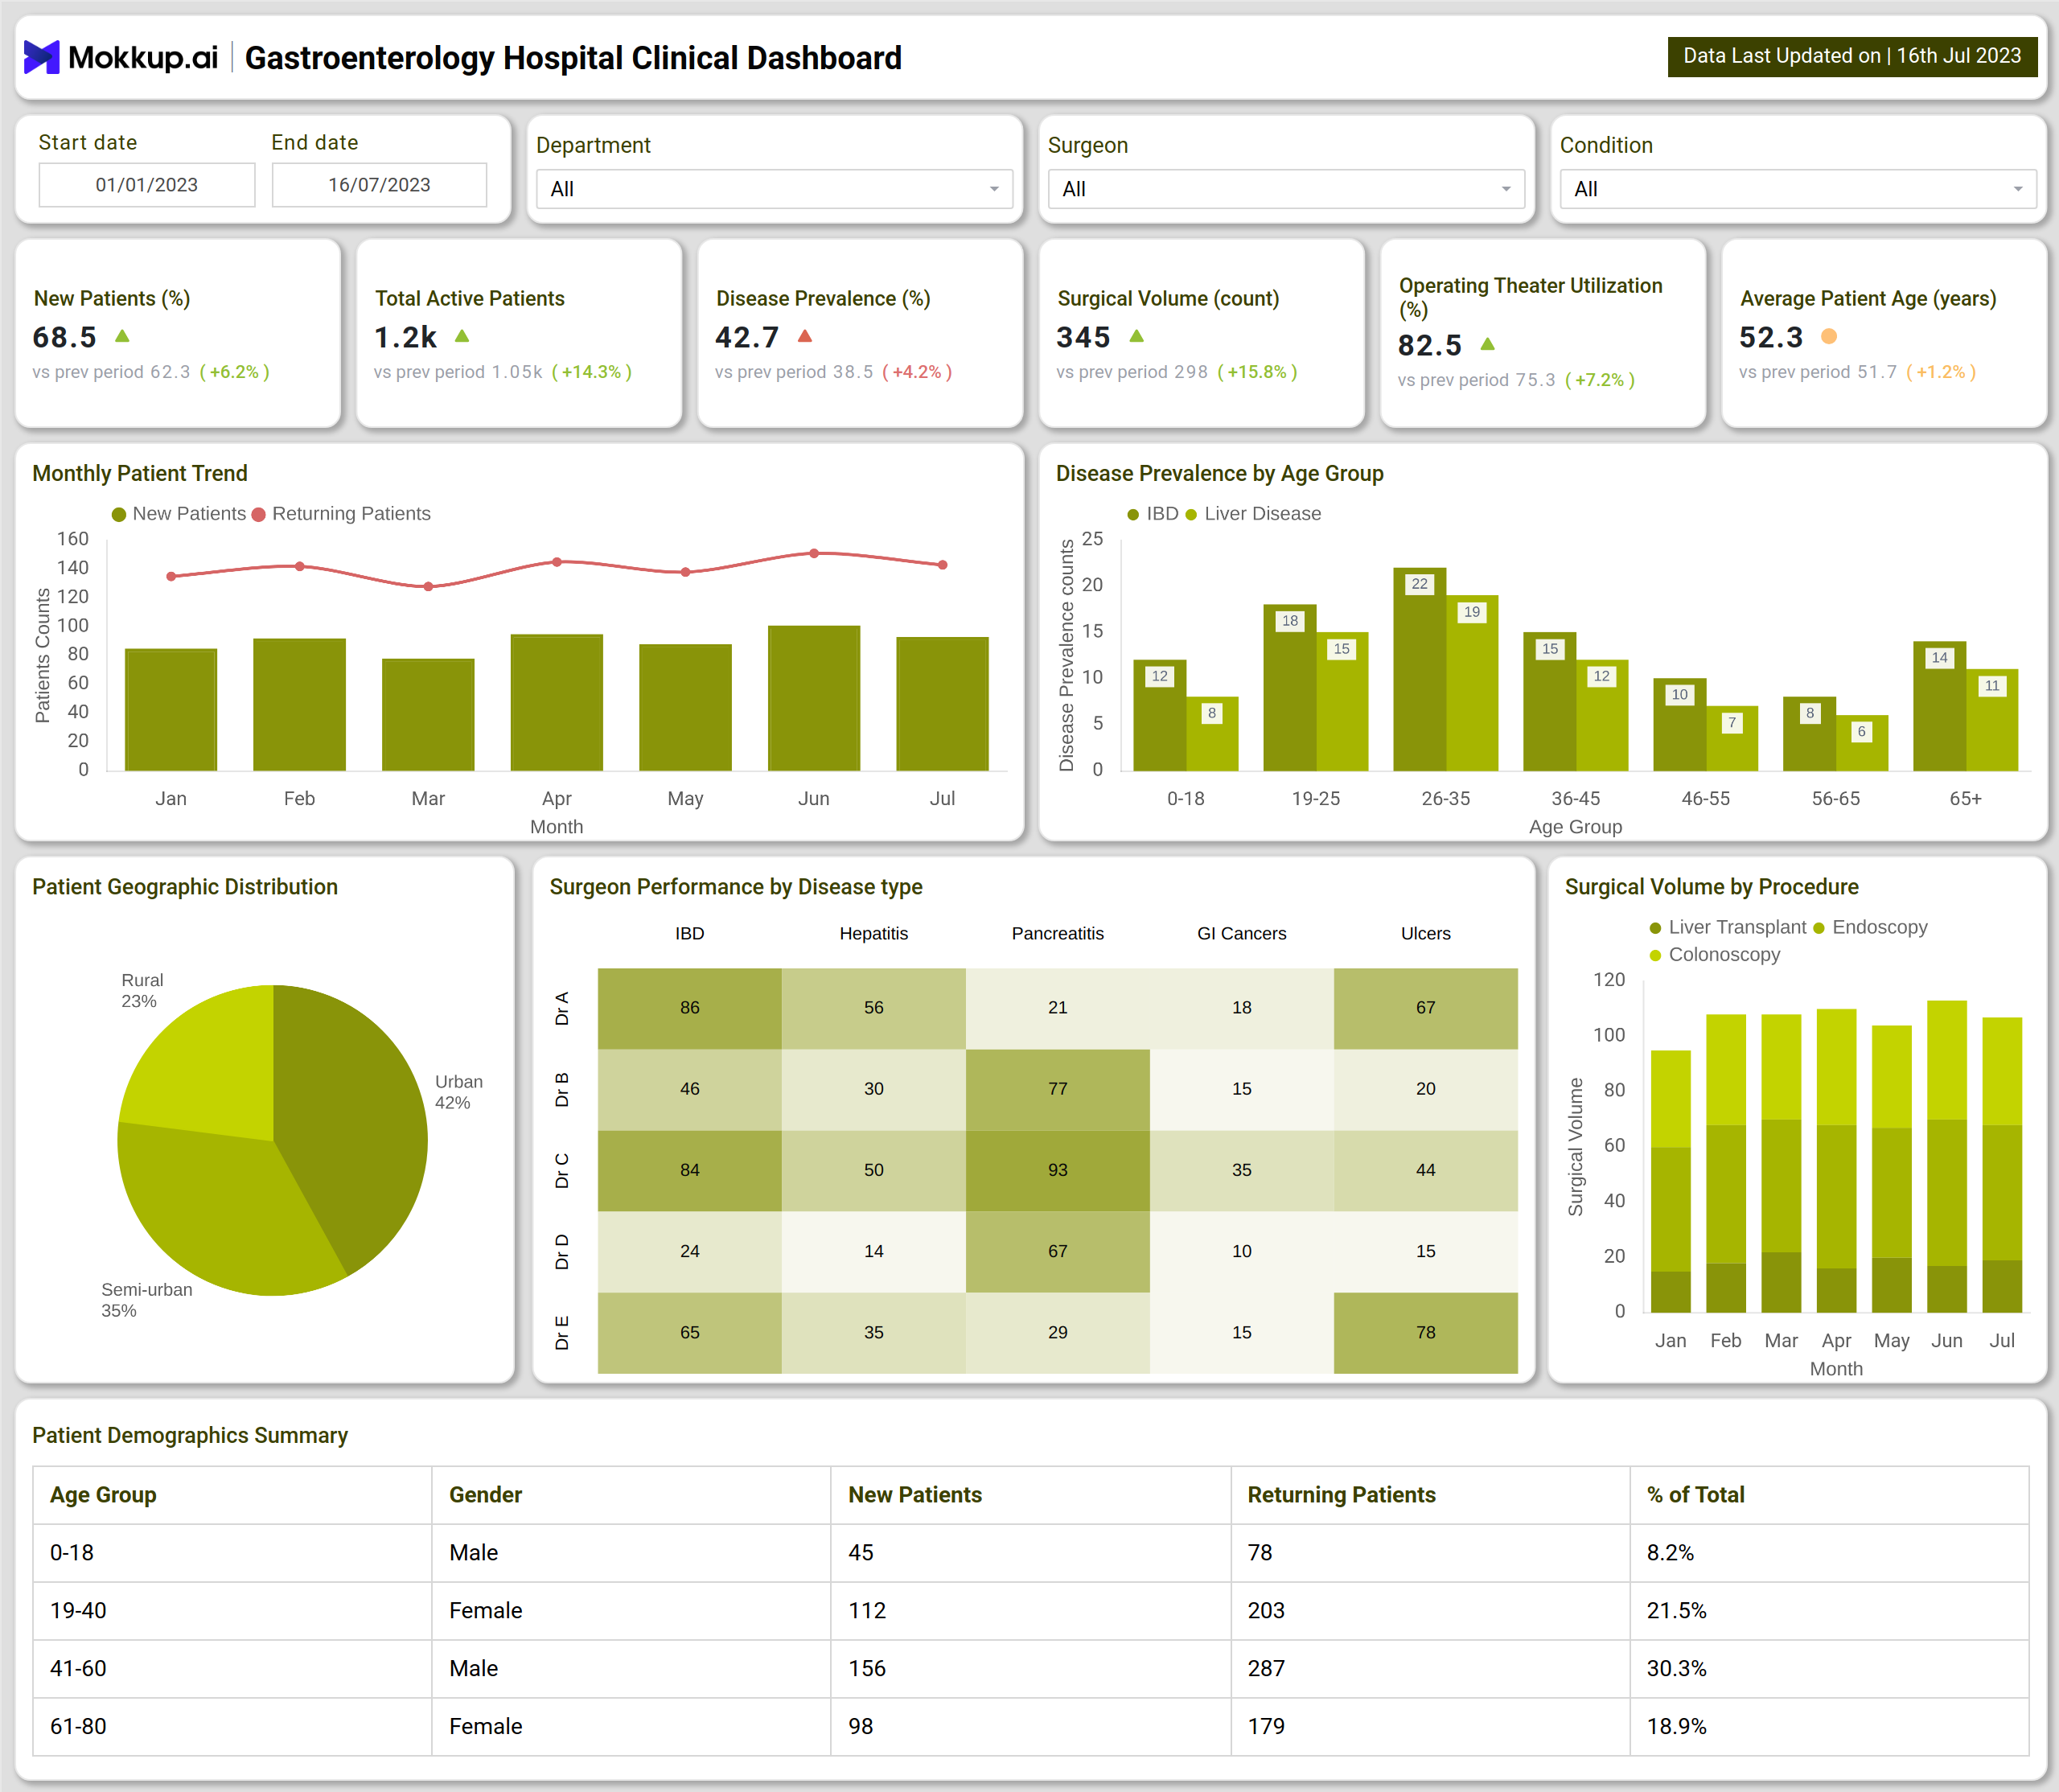Click the Jun point on Returning Patients line
Image resolution: width=2059 pixels, height=1792 pixels.
(814, 553)
